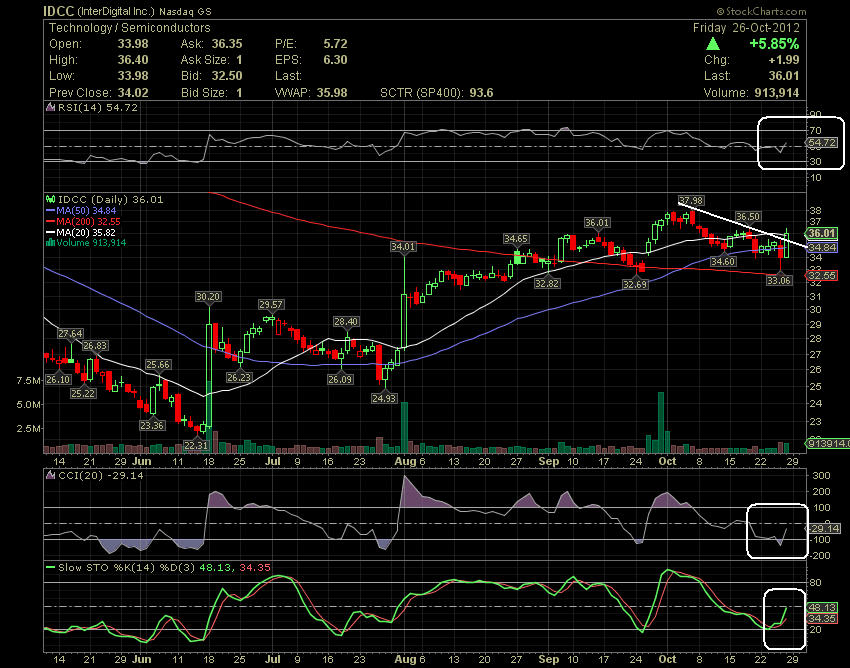
Task: Click the tallest volume bar in early August
Action: coord(404,427)
